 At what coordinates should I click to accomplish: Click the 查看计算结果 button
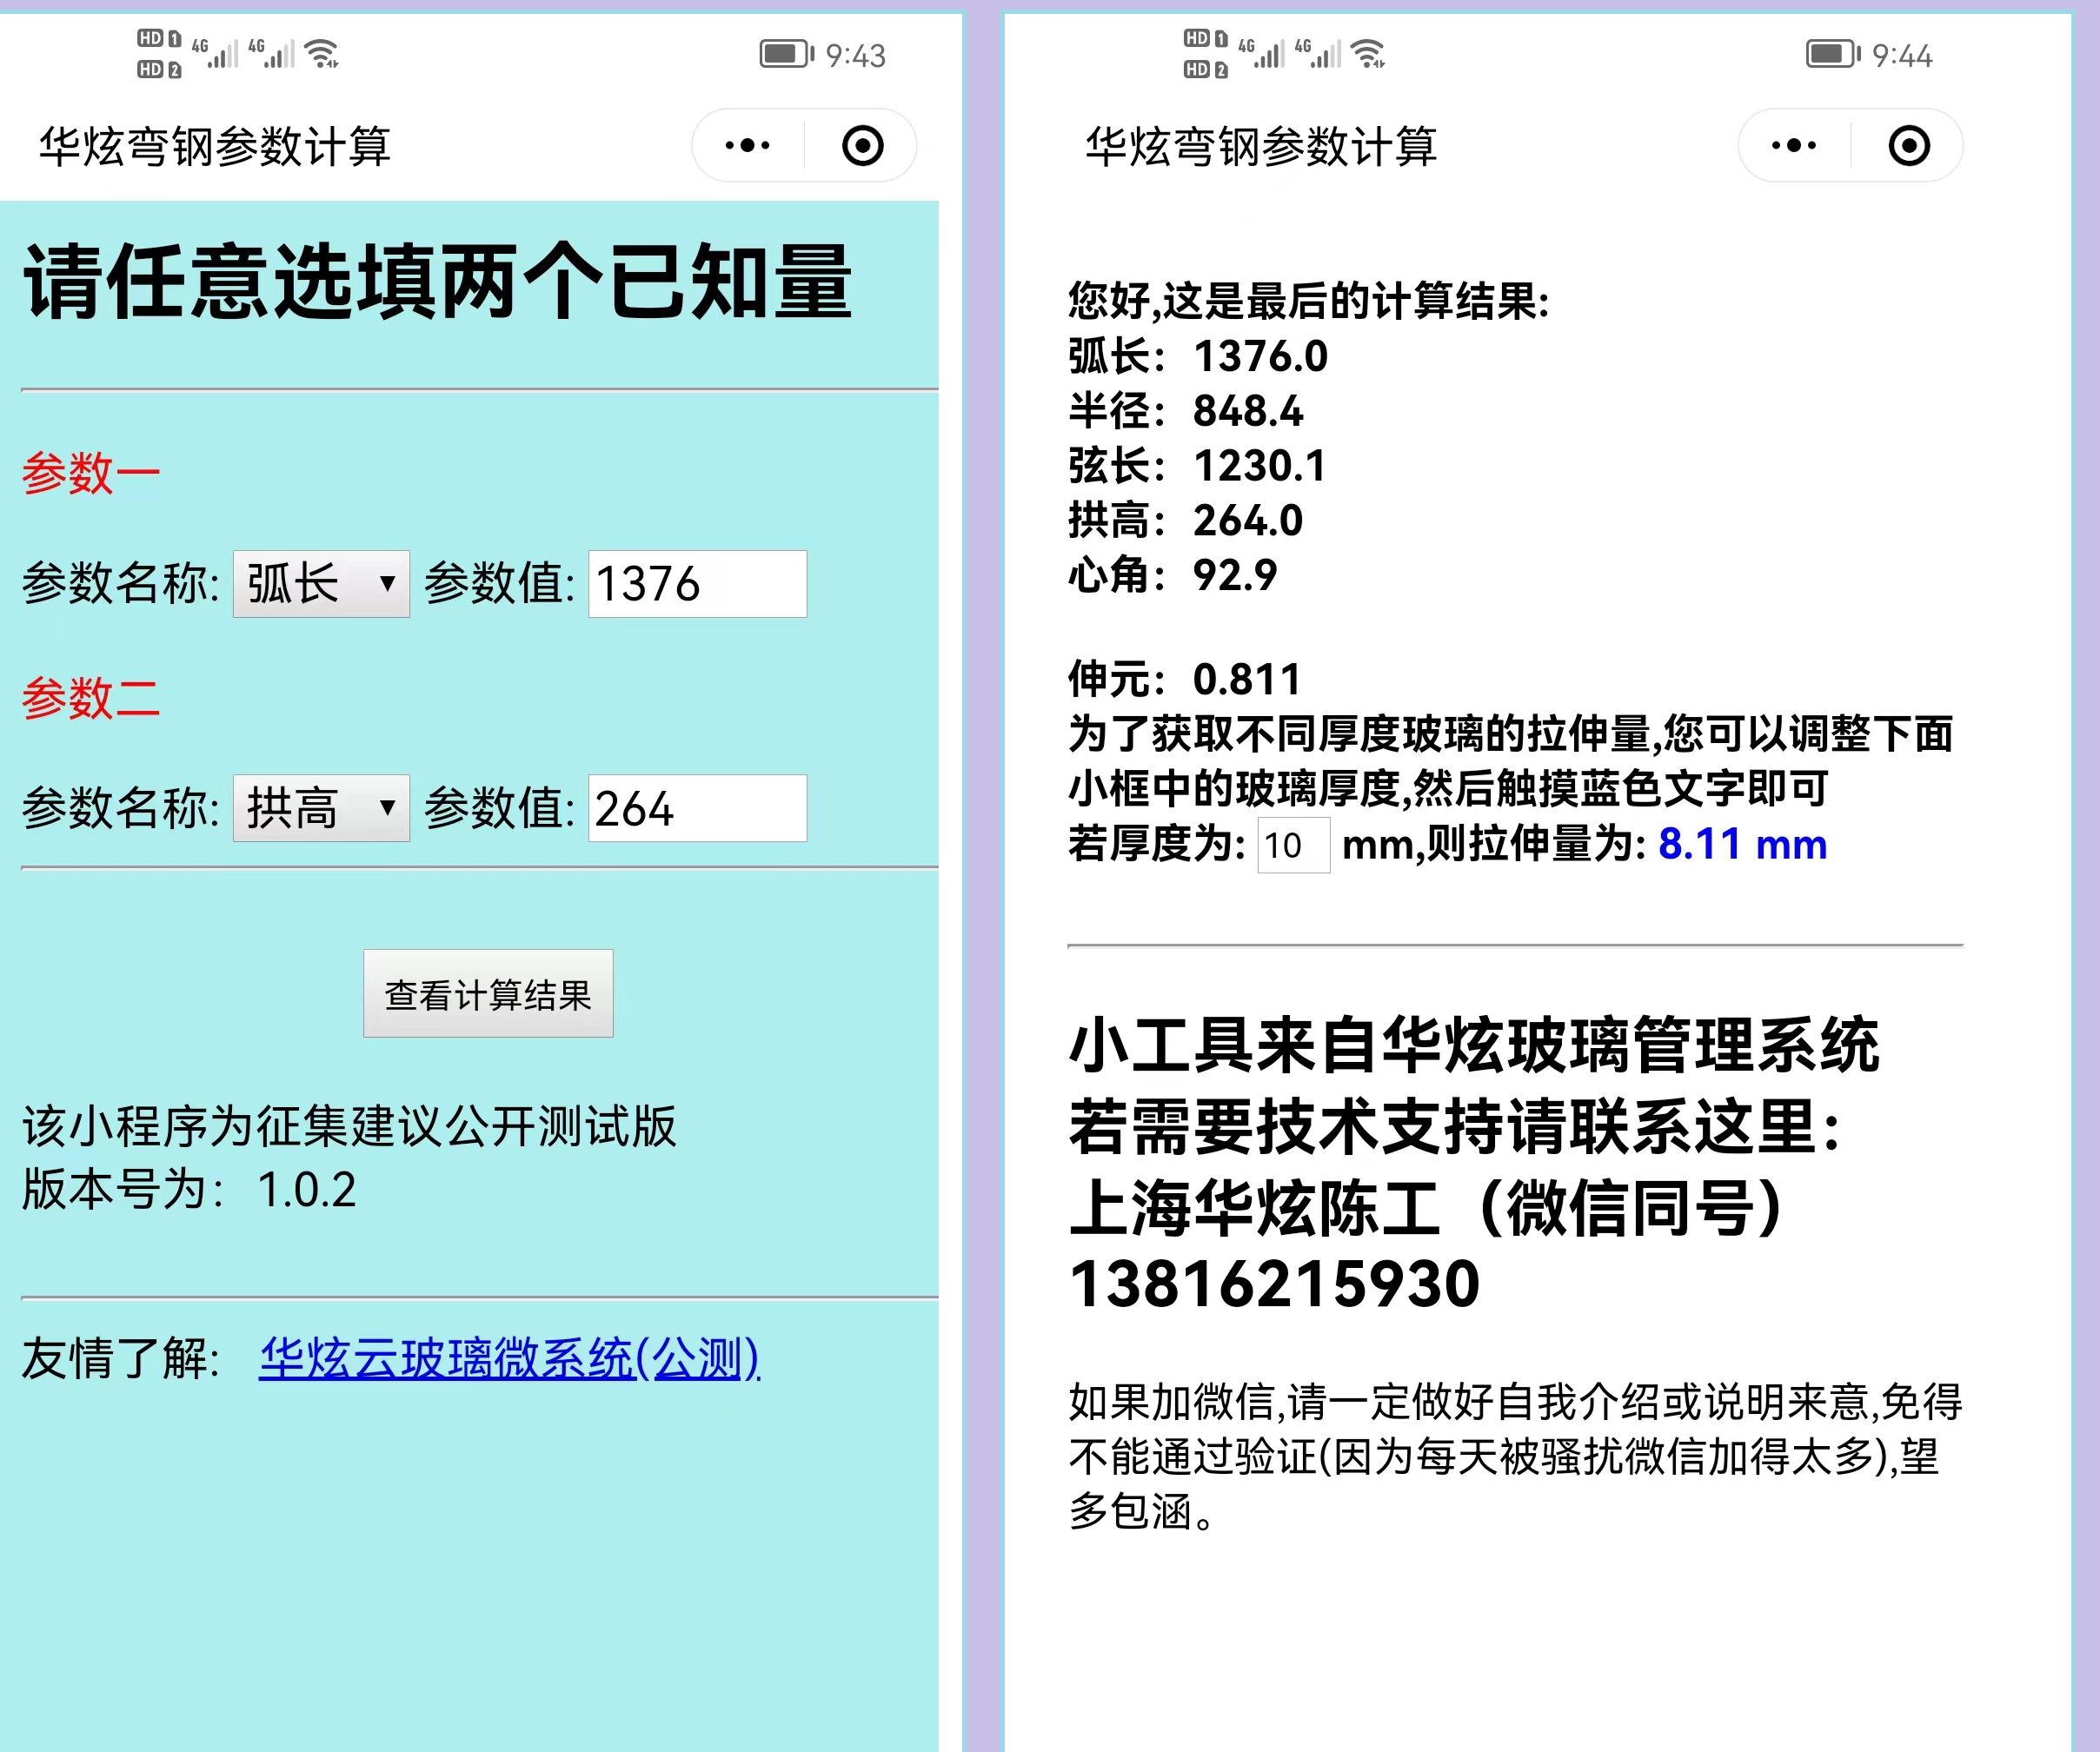[488, 993]
